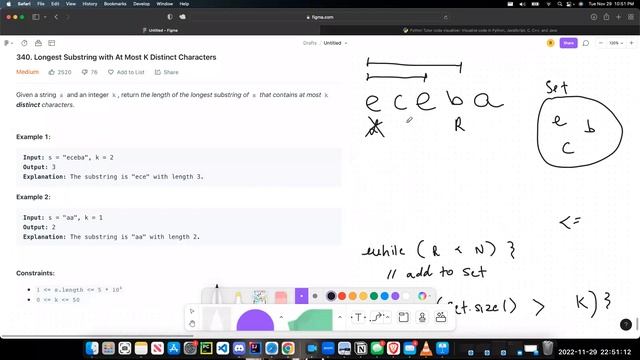This screenshot has height=360, width=640.
Task: Select the marker pen tool
Action: point(217,295)
